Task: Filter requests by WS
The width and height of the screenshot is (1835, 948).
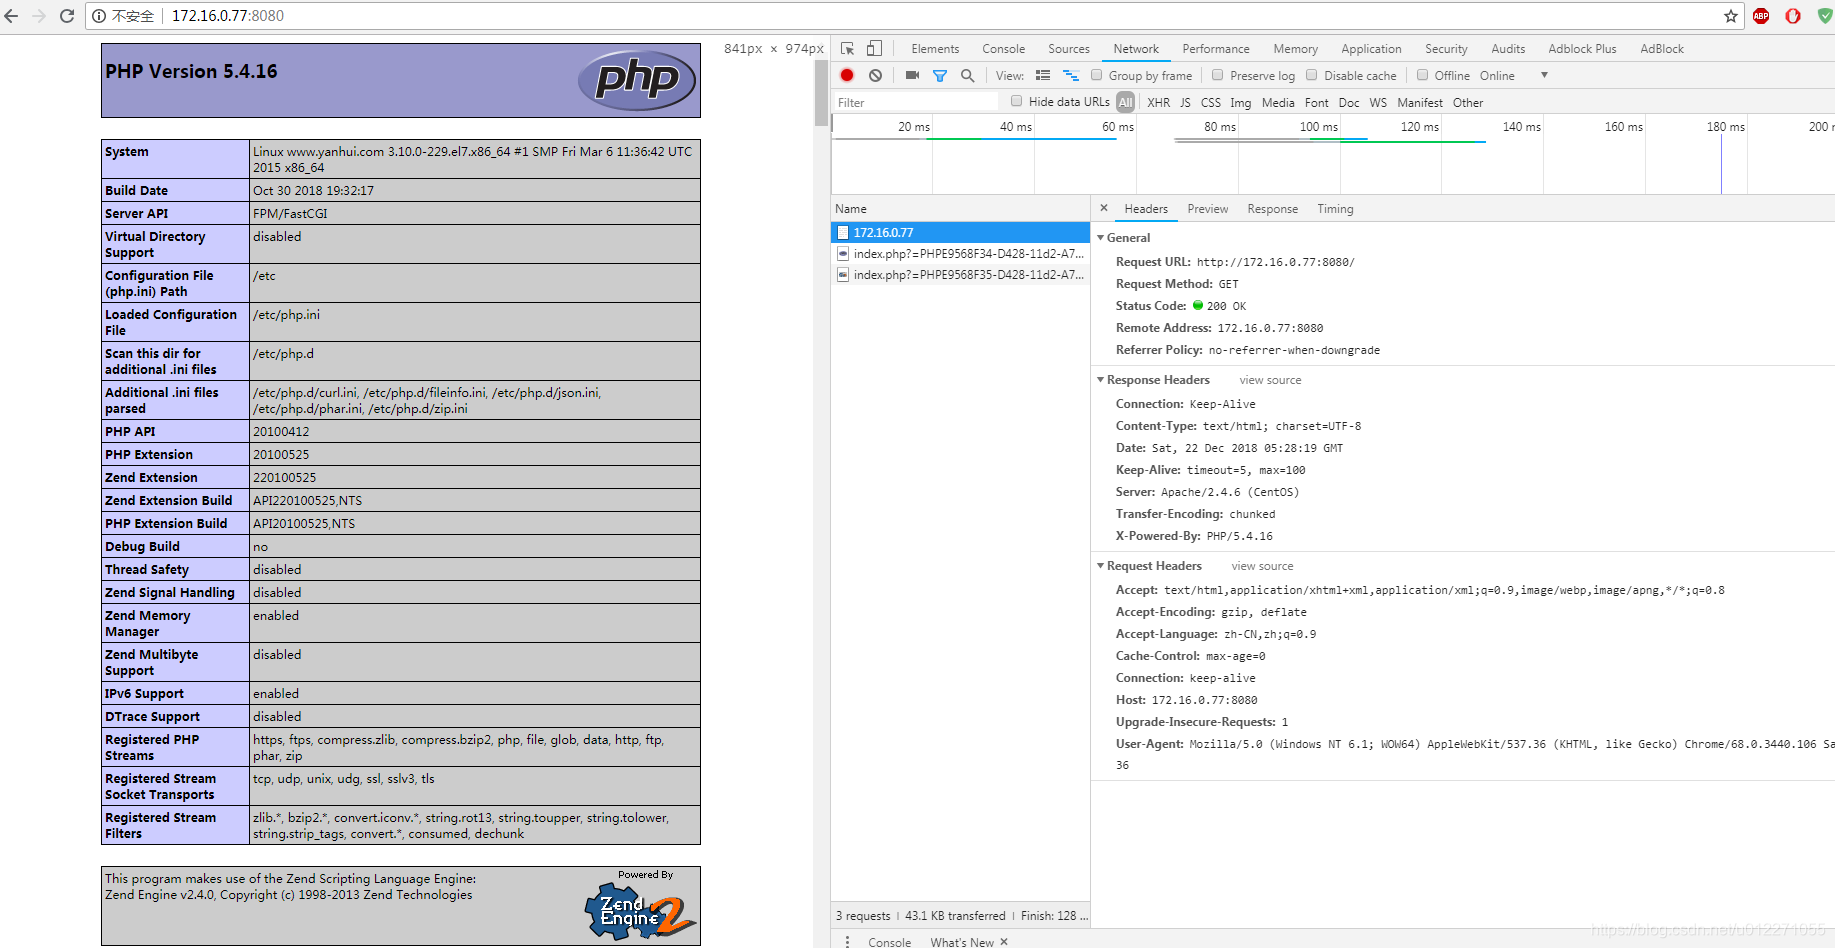Action: pos(1378,102)
